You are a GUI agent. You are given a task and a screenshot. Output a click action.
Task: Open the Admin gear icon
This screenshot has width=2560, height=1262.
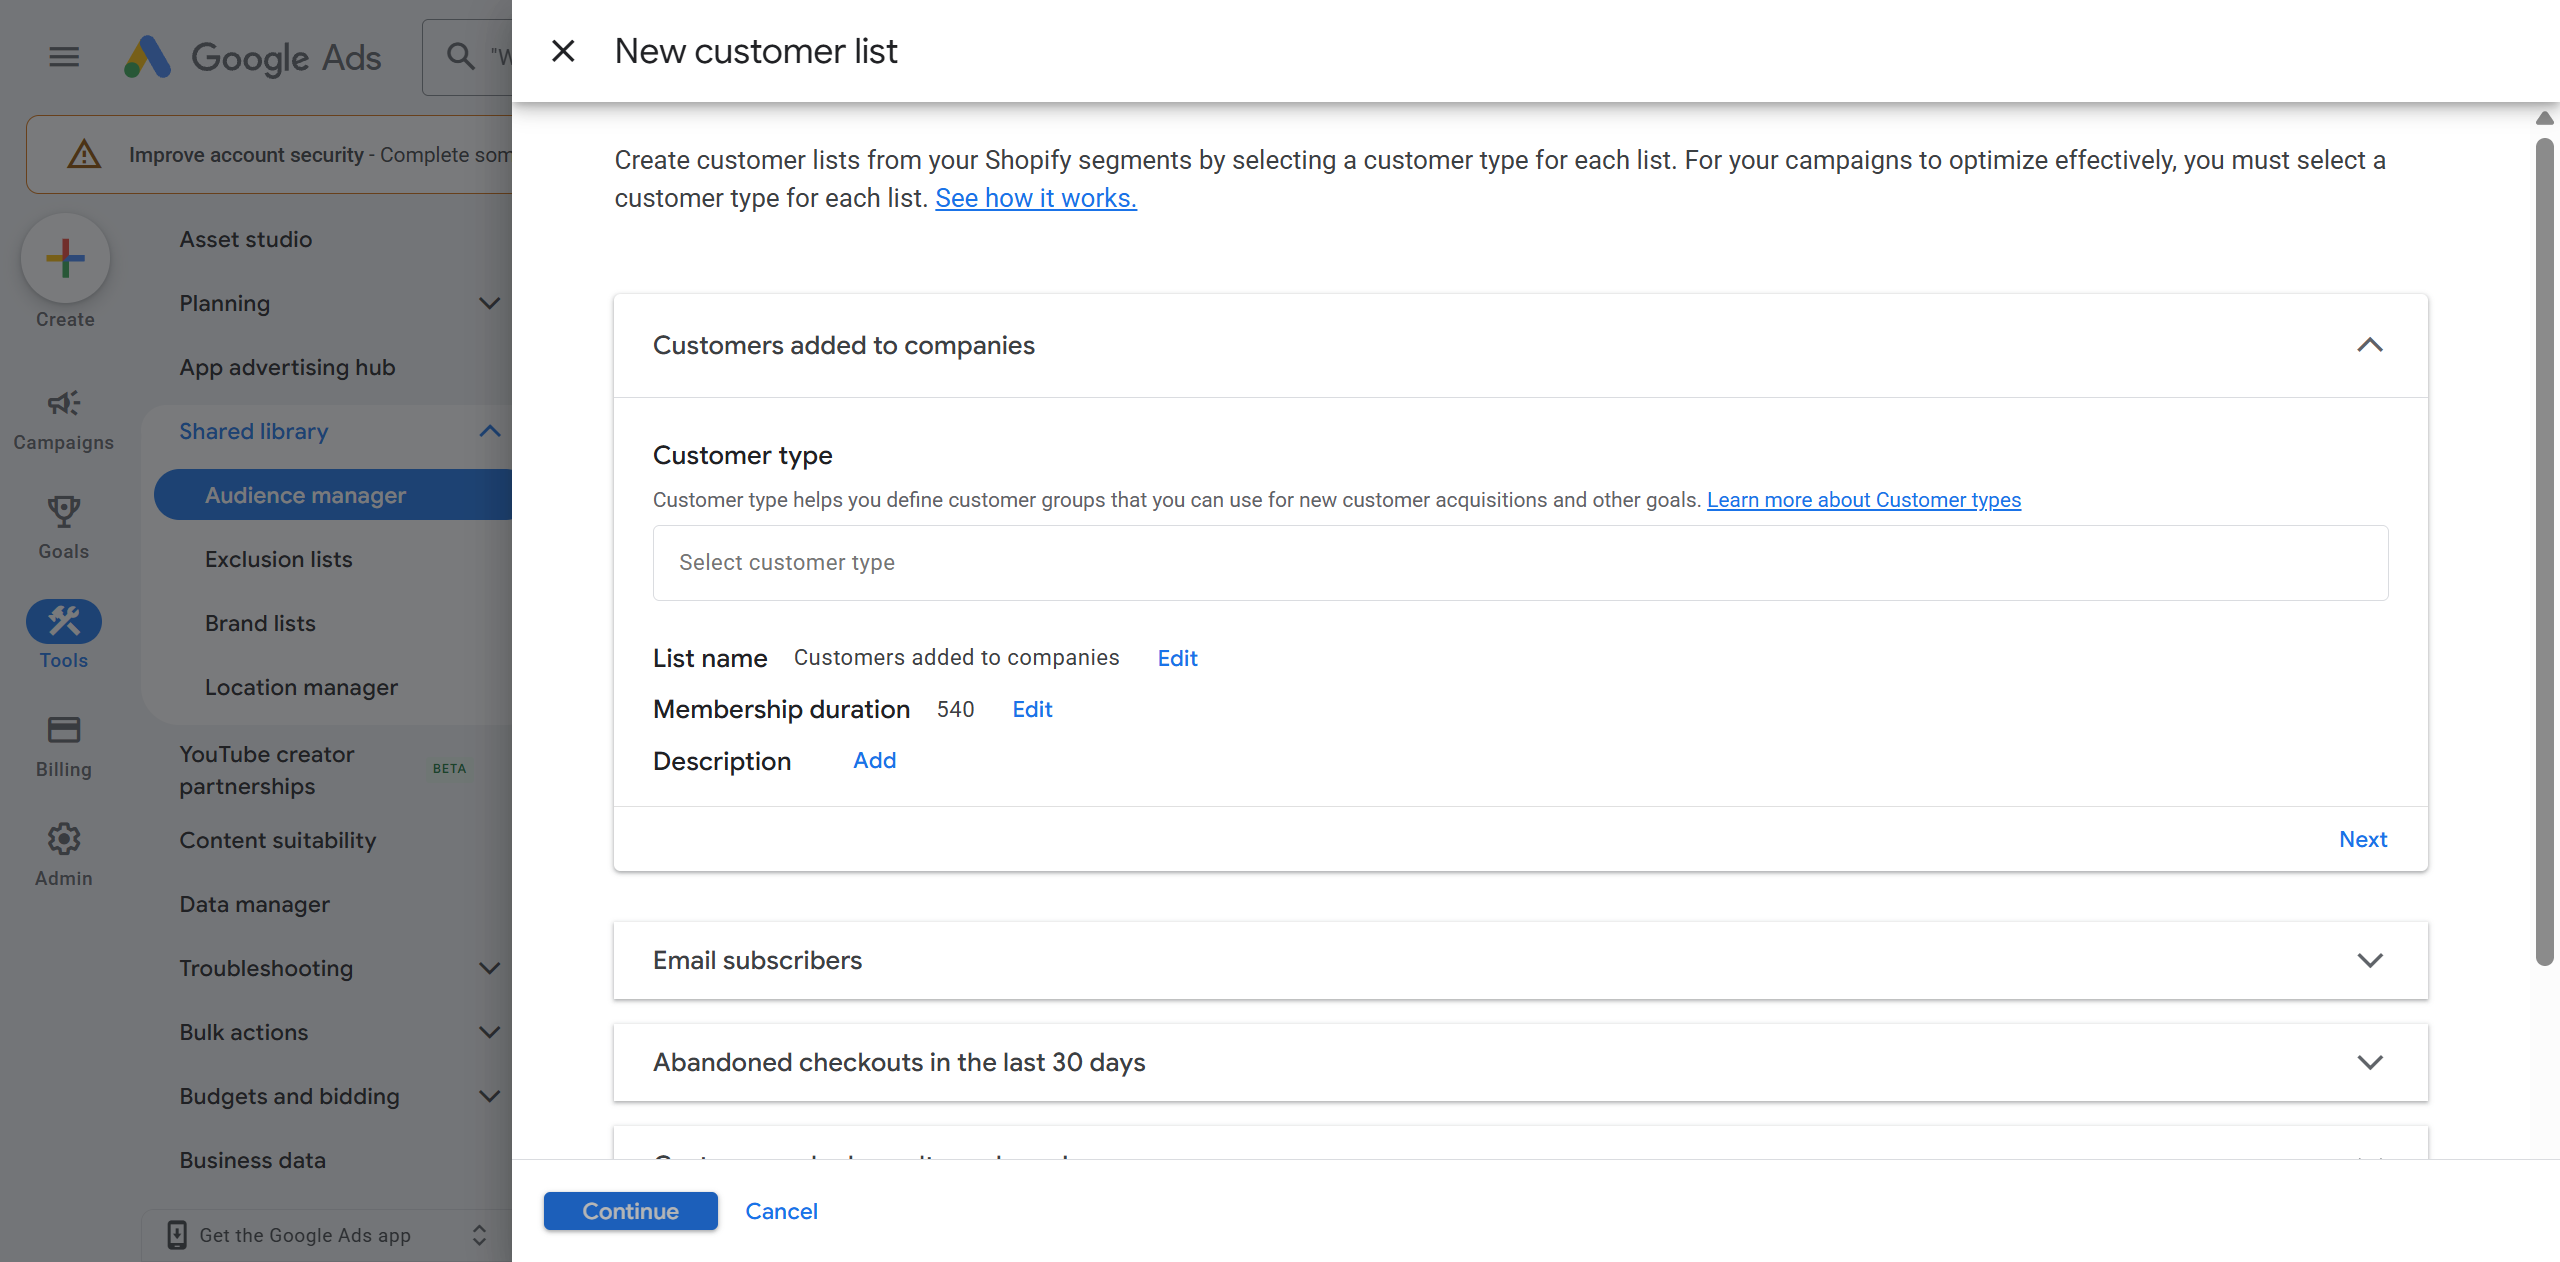coord(64,839)
